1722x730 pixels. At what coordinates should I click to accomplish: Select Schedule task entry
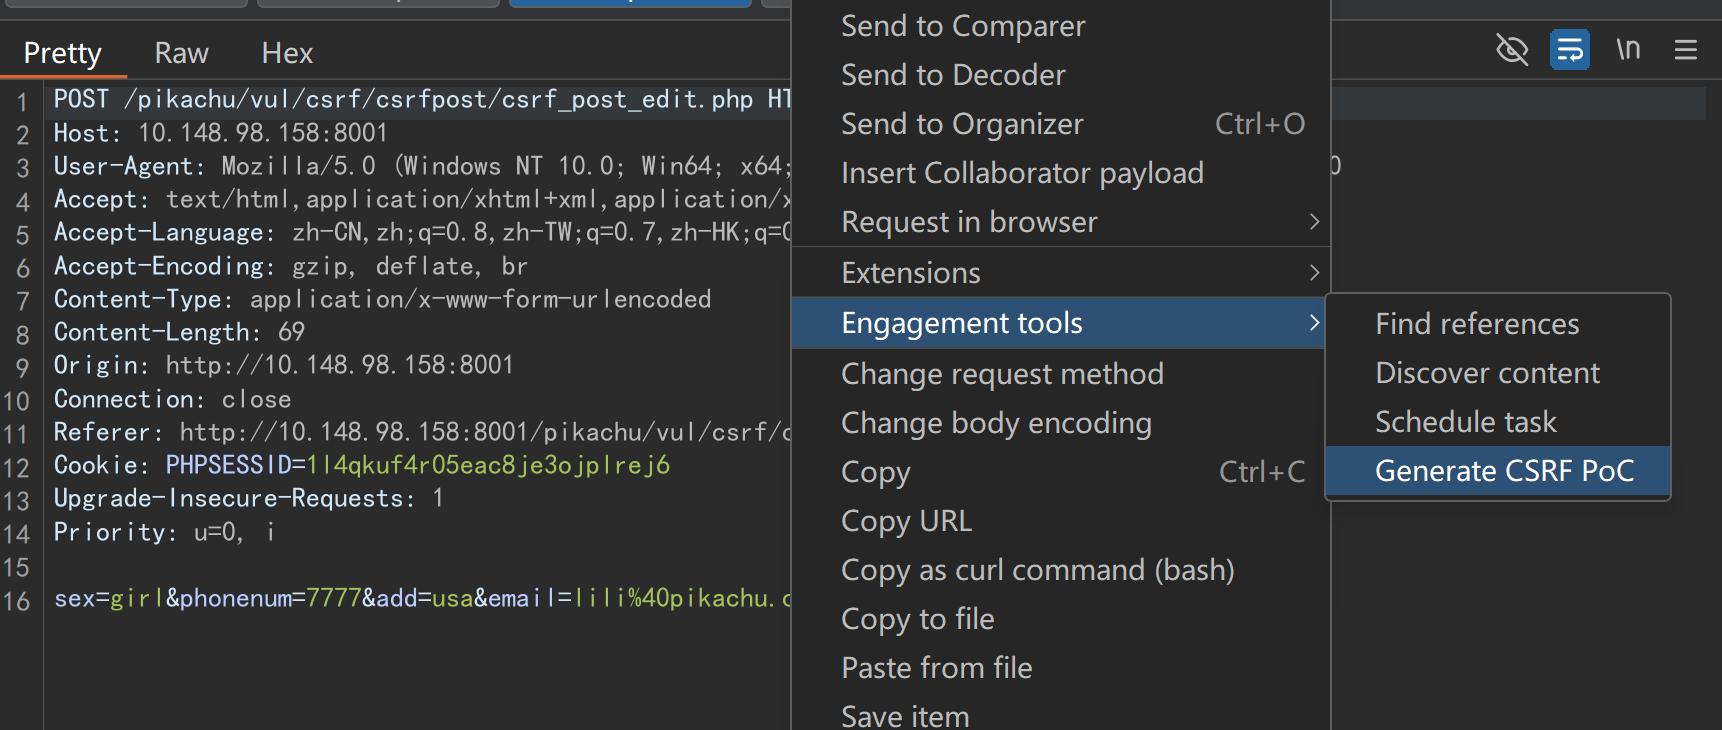[1465, 422]
